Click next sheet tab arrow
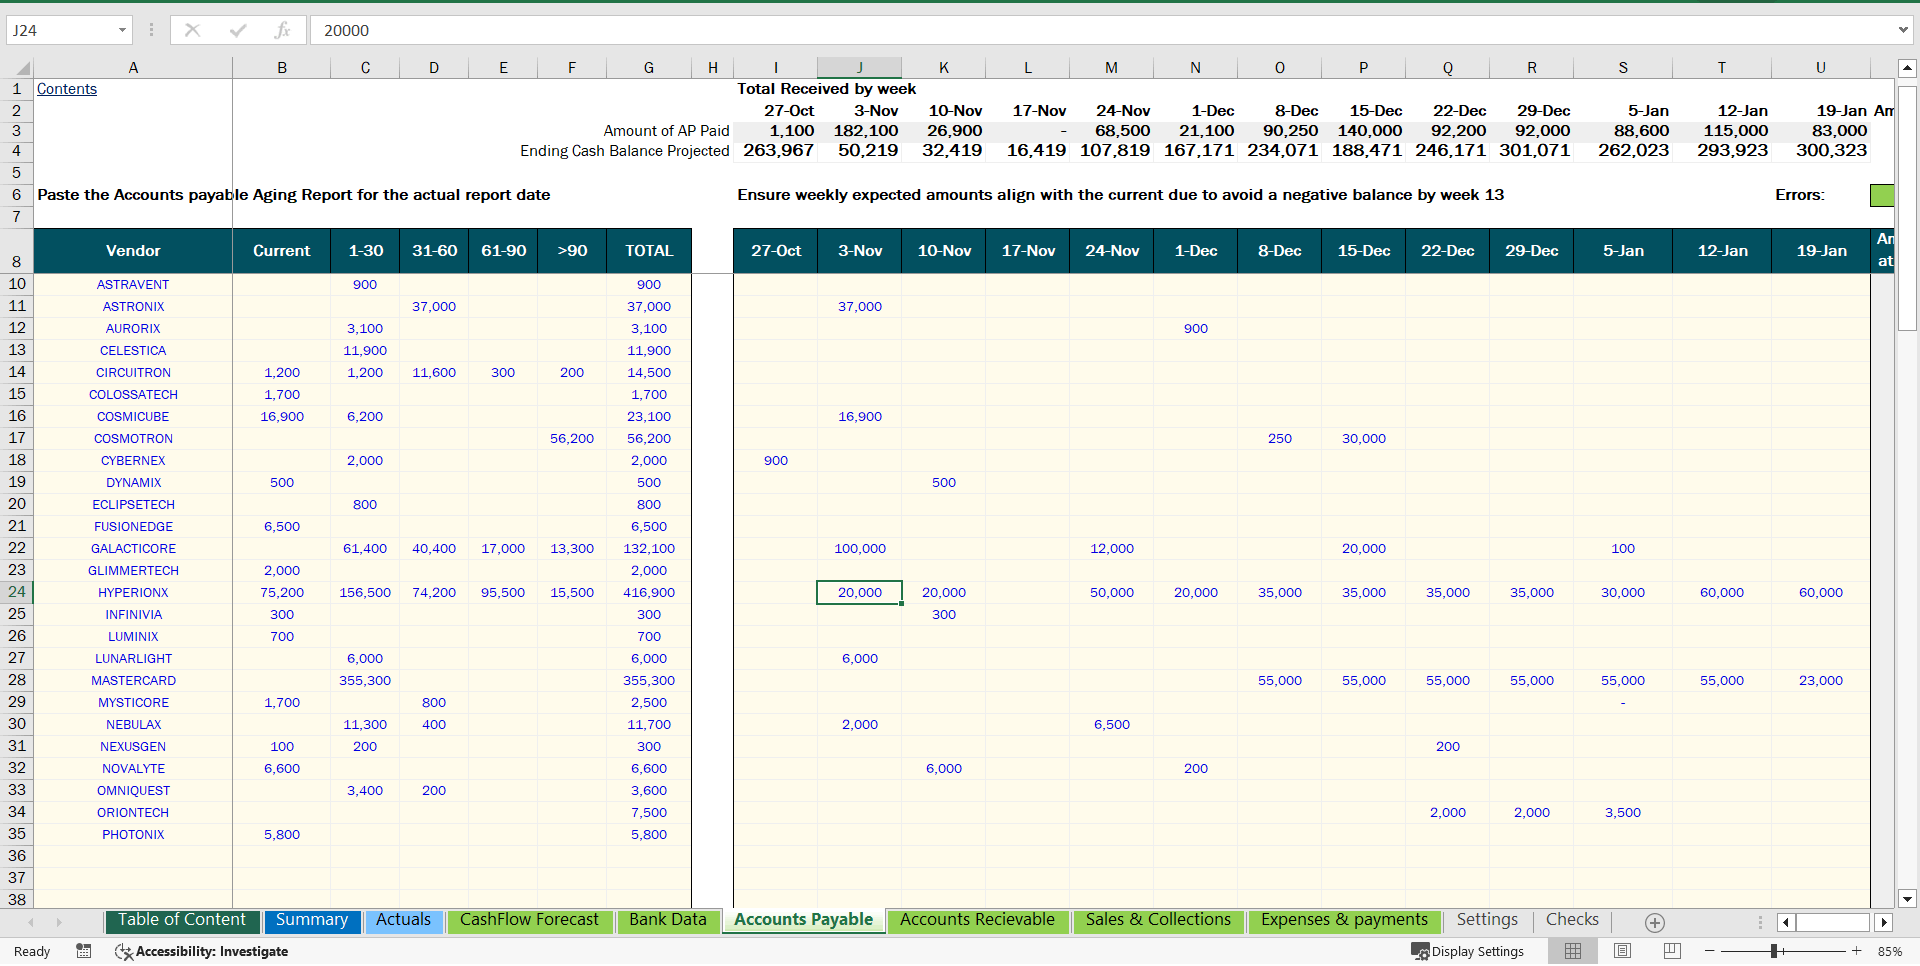This screenshot has width=1920, height=966. [59, 922]
